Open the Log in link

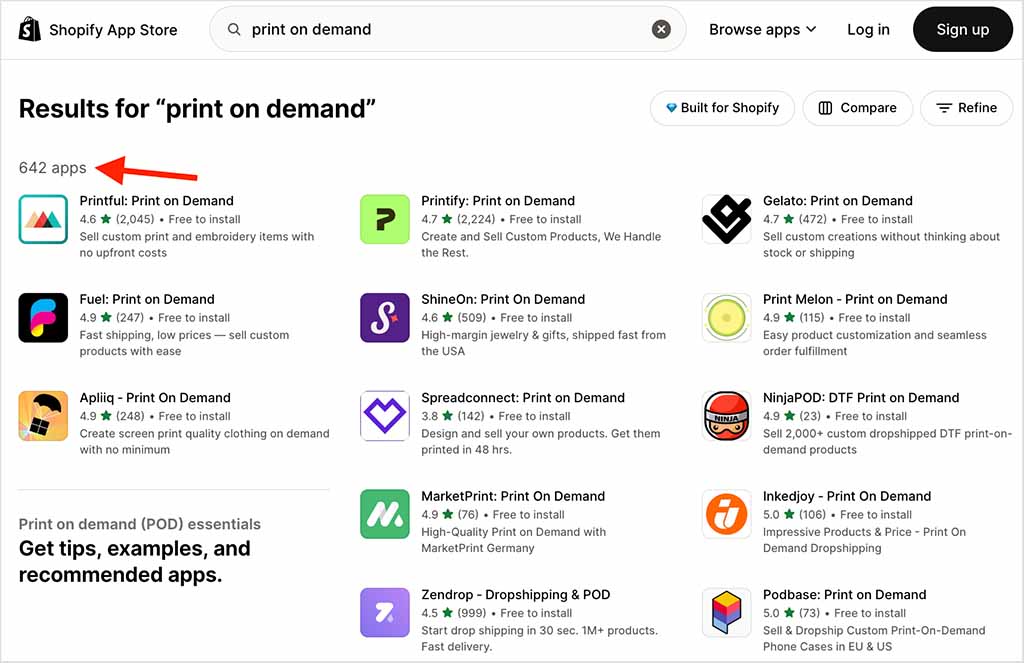[x=868, y=29]
